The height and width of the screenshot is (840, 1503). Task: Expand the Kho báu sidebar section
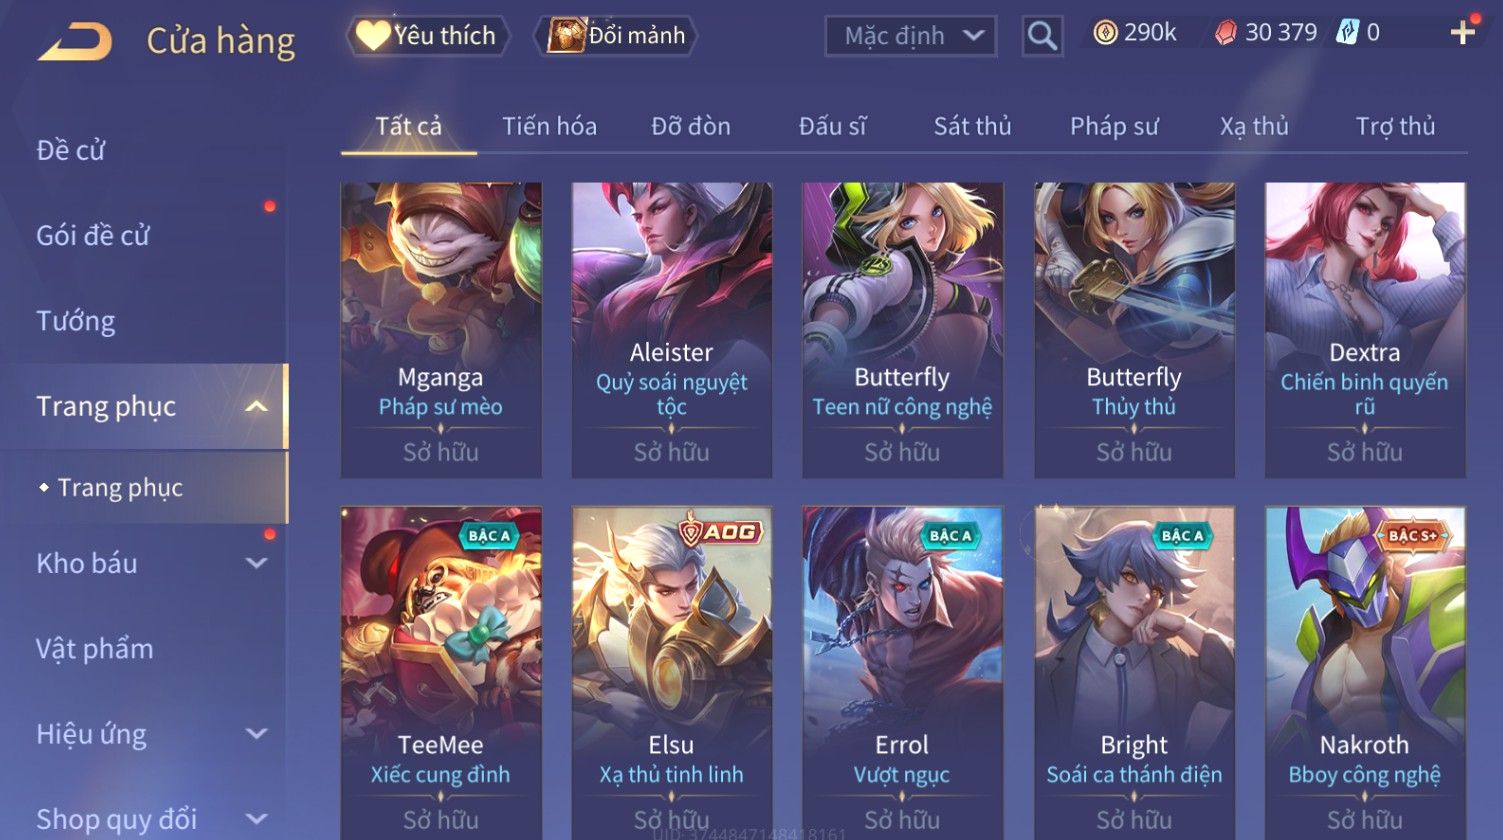[x=257, y=563]
